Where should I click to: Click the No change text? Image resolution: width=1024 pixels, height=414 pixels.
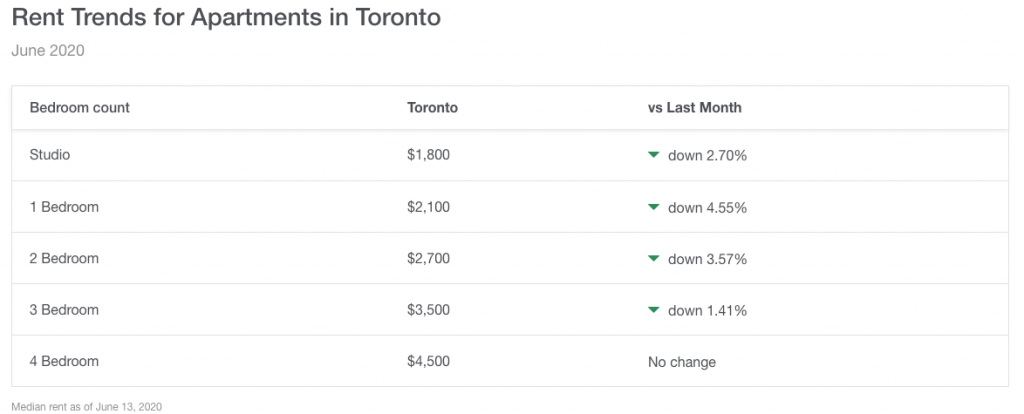(682, 362)
